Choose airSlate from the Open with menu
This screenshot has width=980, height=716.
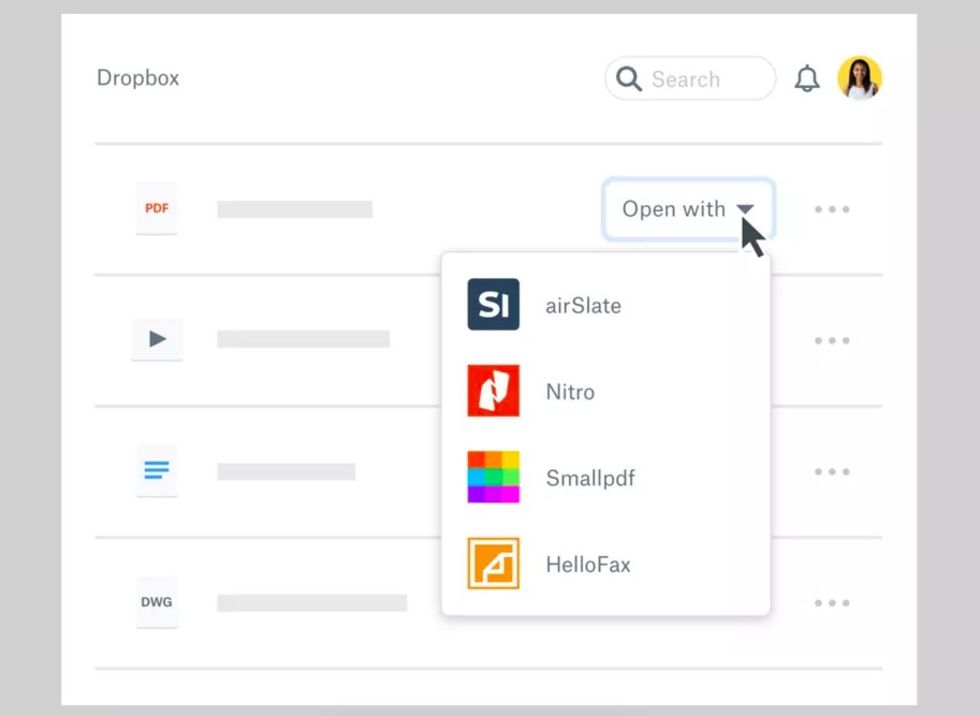(x=606, y=305)
